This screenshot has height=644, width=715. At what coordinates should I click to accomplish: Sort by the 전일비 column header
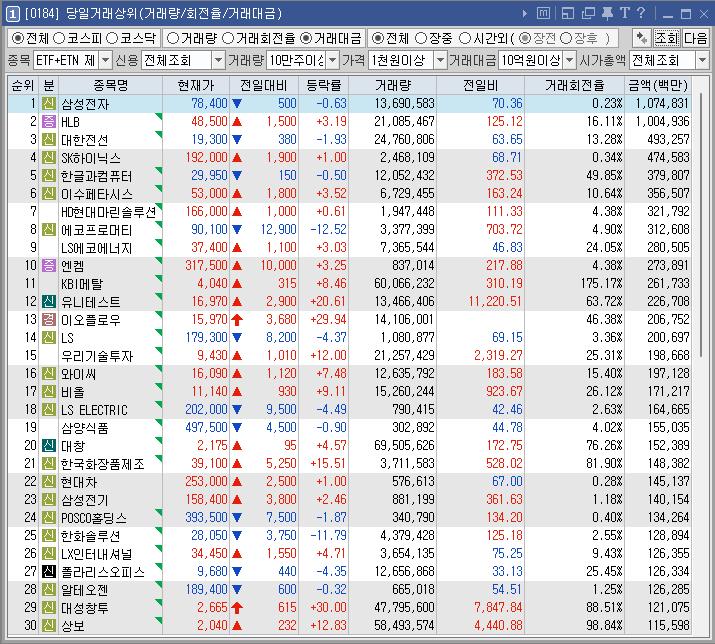480,85
